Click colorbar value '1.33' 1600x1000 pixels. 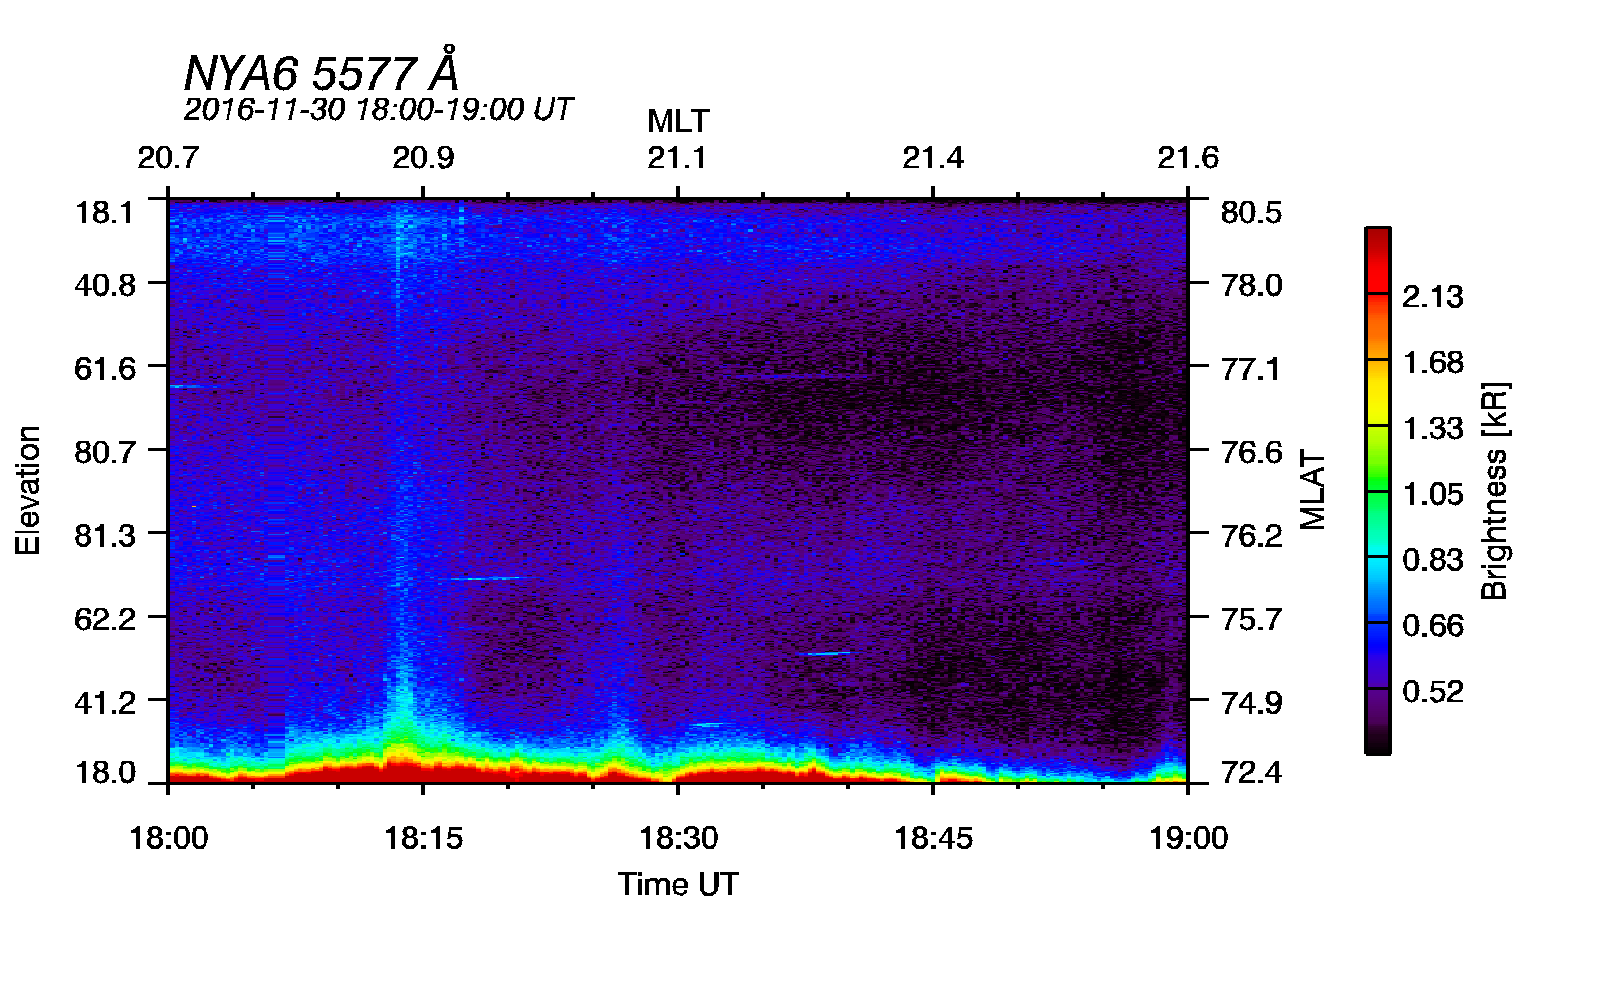(x=1432, y=429)
